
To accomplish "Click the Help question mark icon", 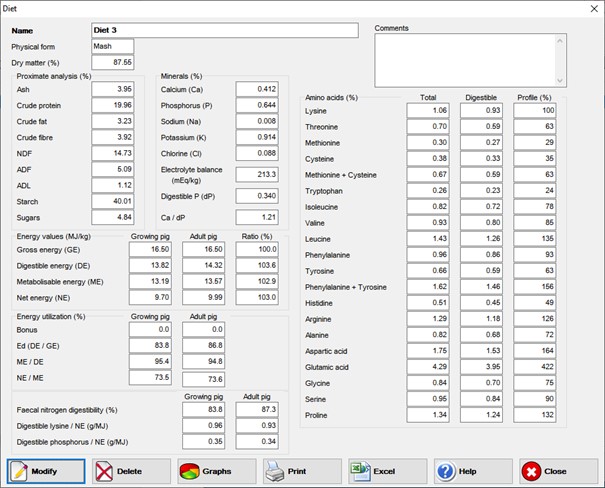I will (446, 471).
